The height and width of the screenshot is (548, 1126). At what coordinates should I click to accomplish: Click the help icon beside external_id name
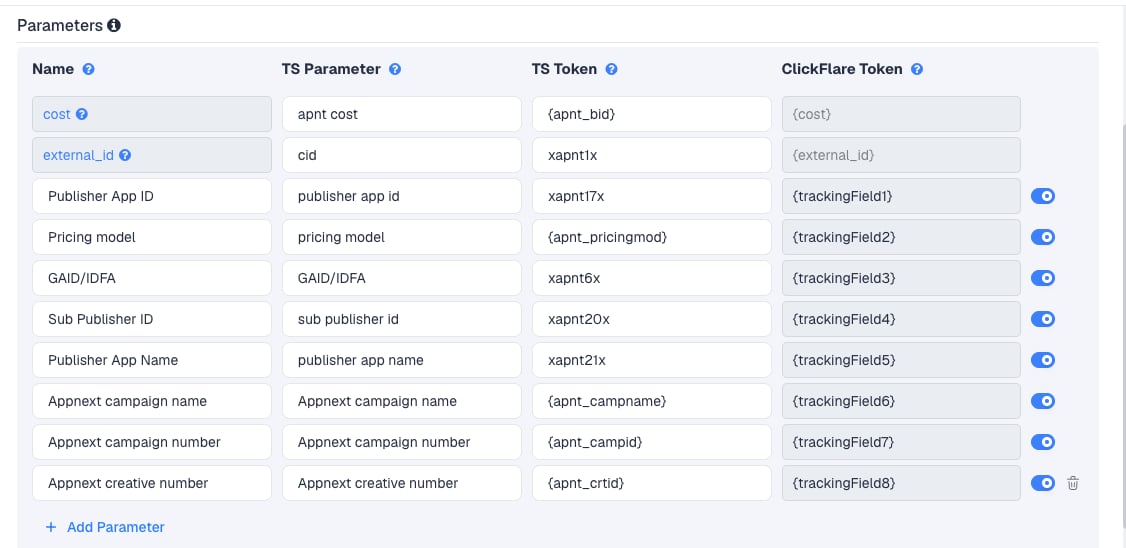click(125, 155)
